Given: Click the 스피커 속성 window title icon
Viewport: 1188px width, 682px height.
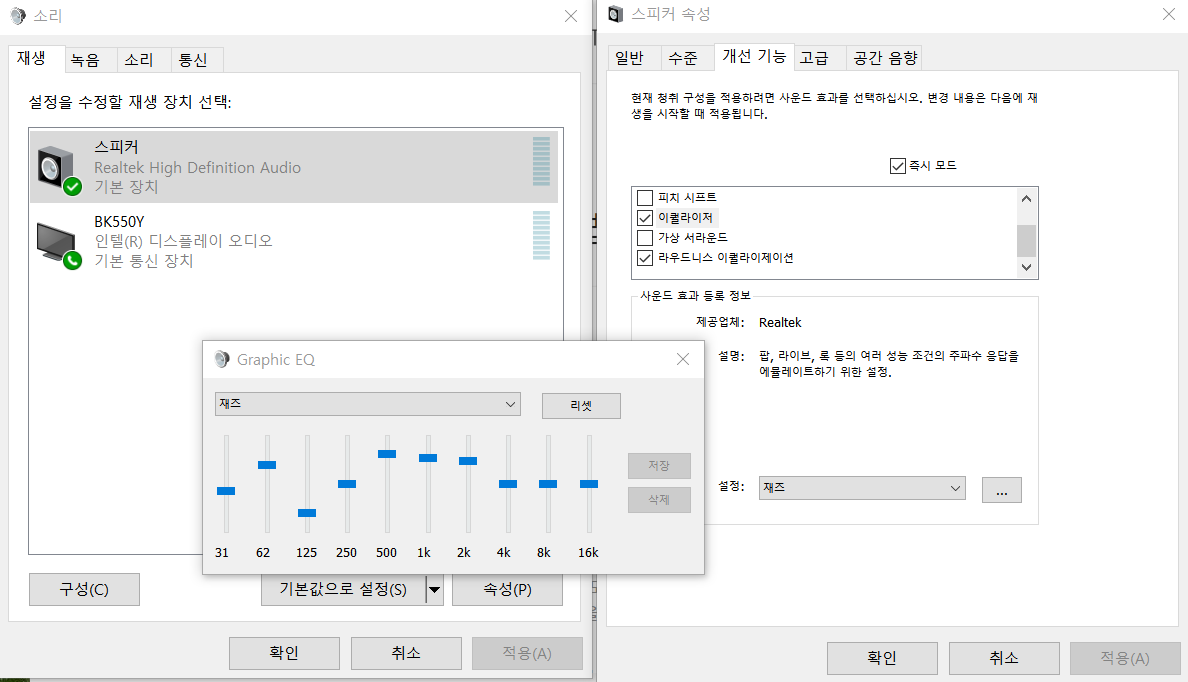Looking at the screenshot, I should click(x=615, y=14).
